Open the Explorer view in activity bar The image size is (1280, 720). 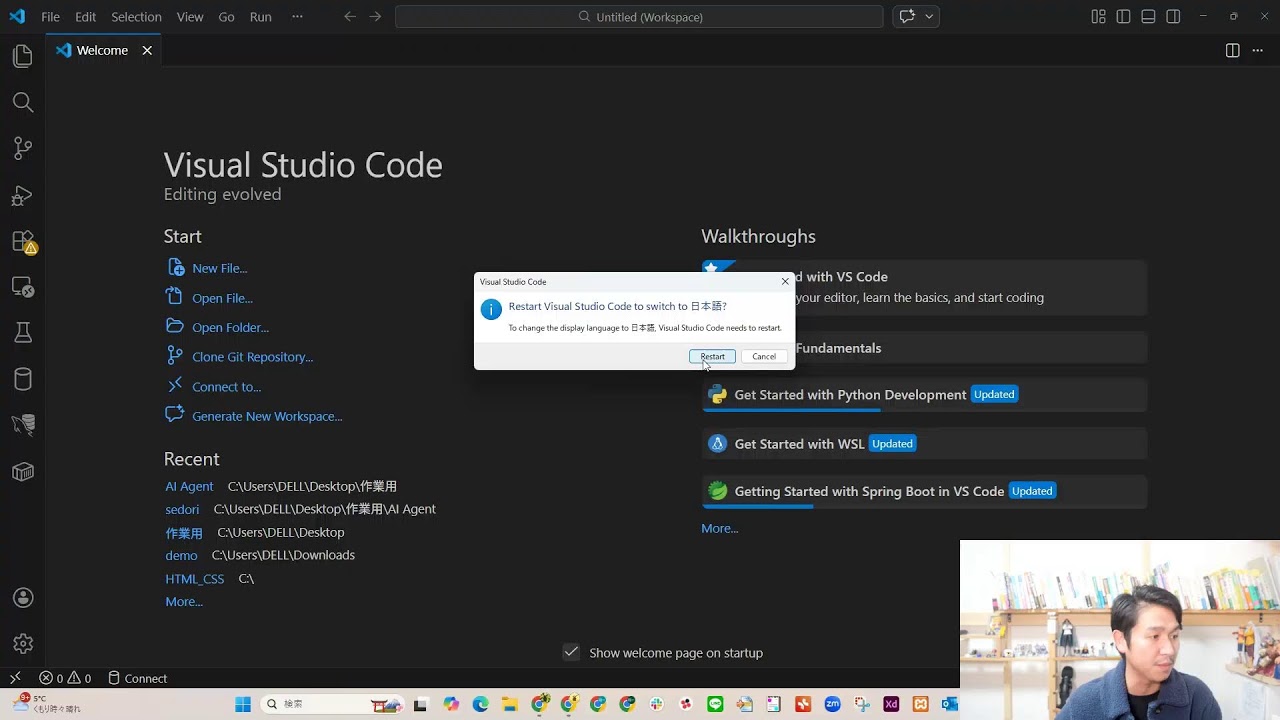[23, 57]
